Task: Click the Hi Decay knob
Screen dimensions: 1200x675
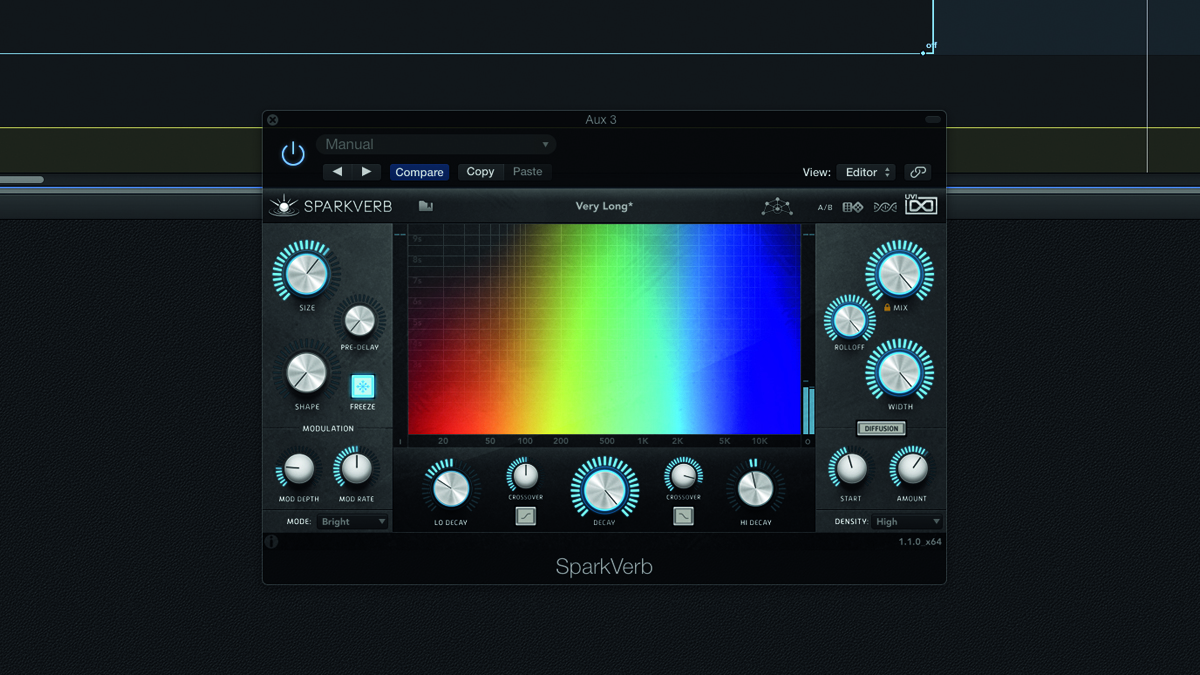Action: pyautogui.click(x=755, y=489)
